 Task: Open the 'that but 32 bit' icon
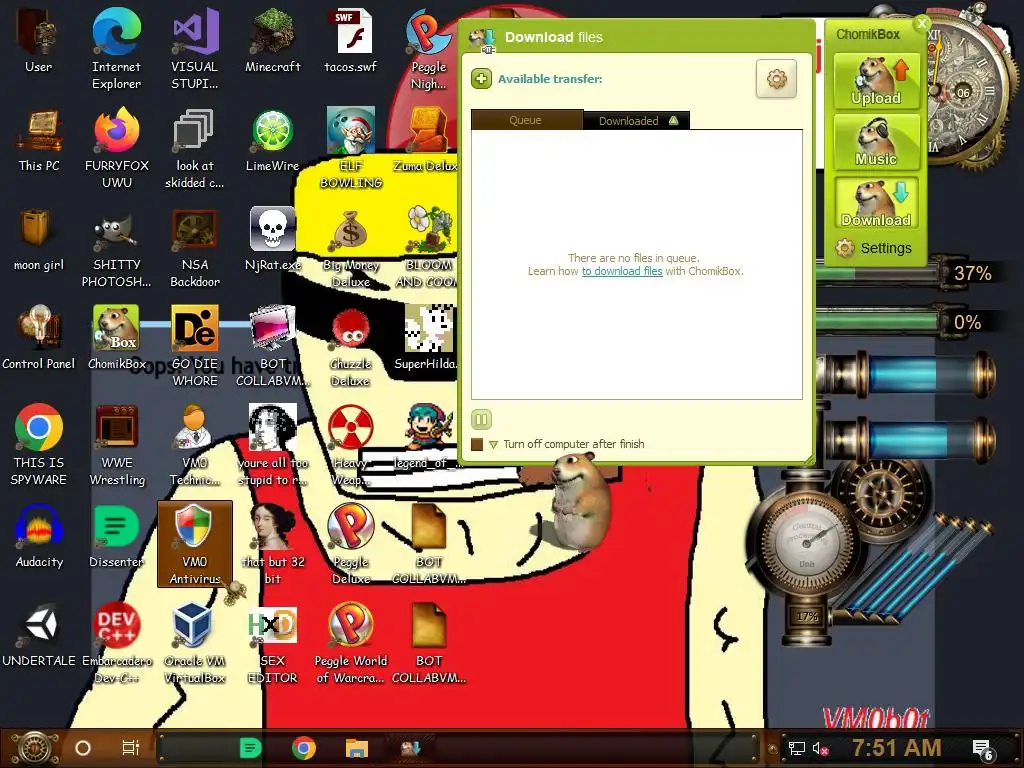273,544
